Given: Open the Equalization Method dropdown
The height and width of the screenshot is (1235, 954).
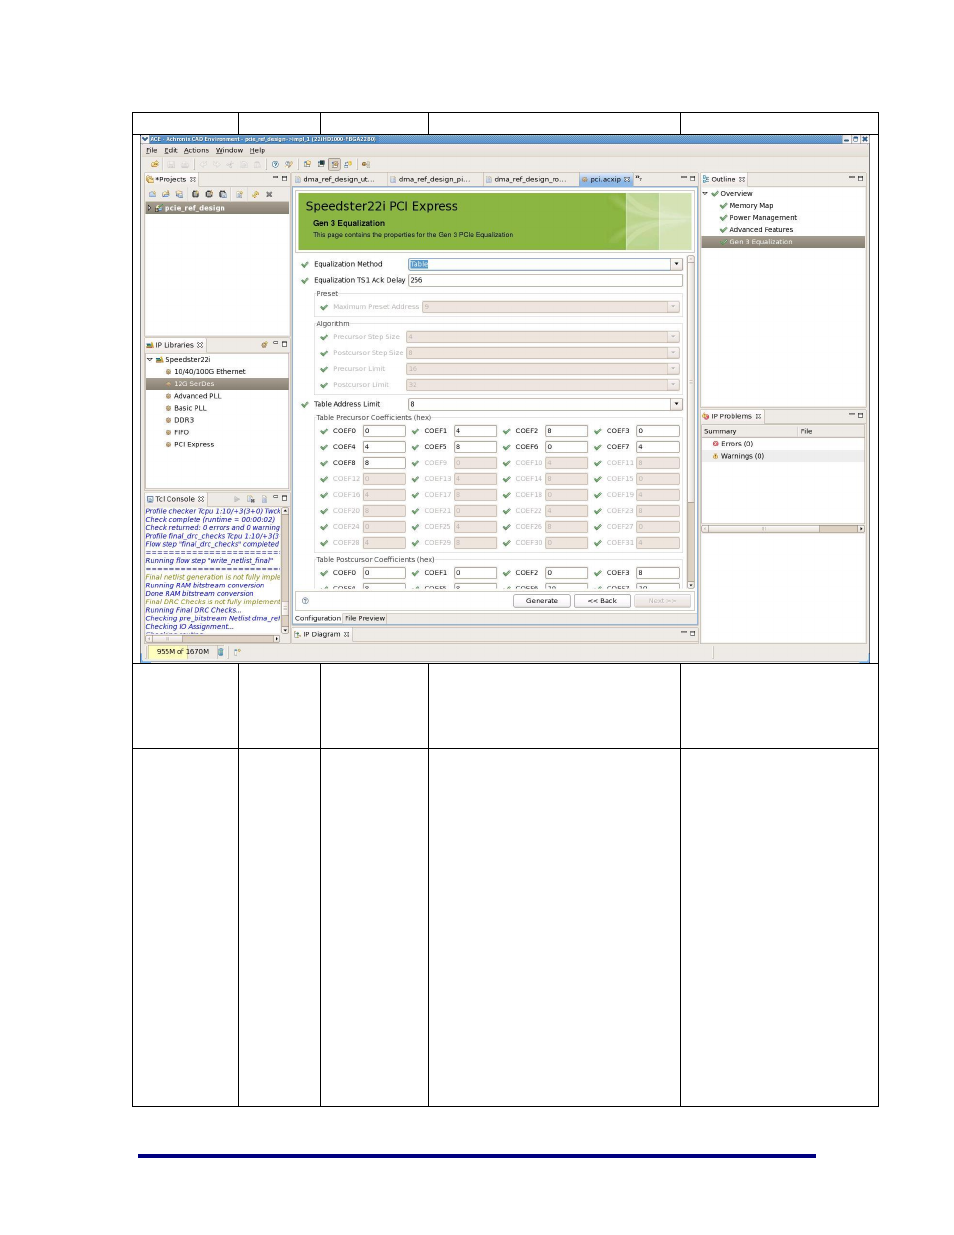Looking at the screenshot, I should pos(677,264).
